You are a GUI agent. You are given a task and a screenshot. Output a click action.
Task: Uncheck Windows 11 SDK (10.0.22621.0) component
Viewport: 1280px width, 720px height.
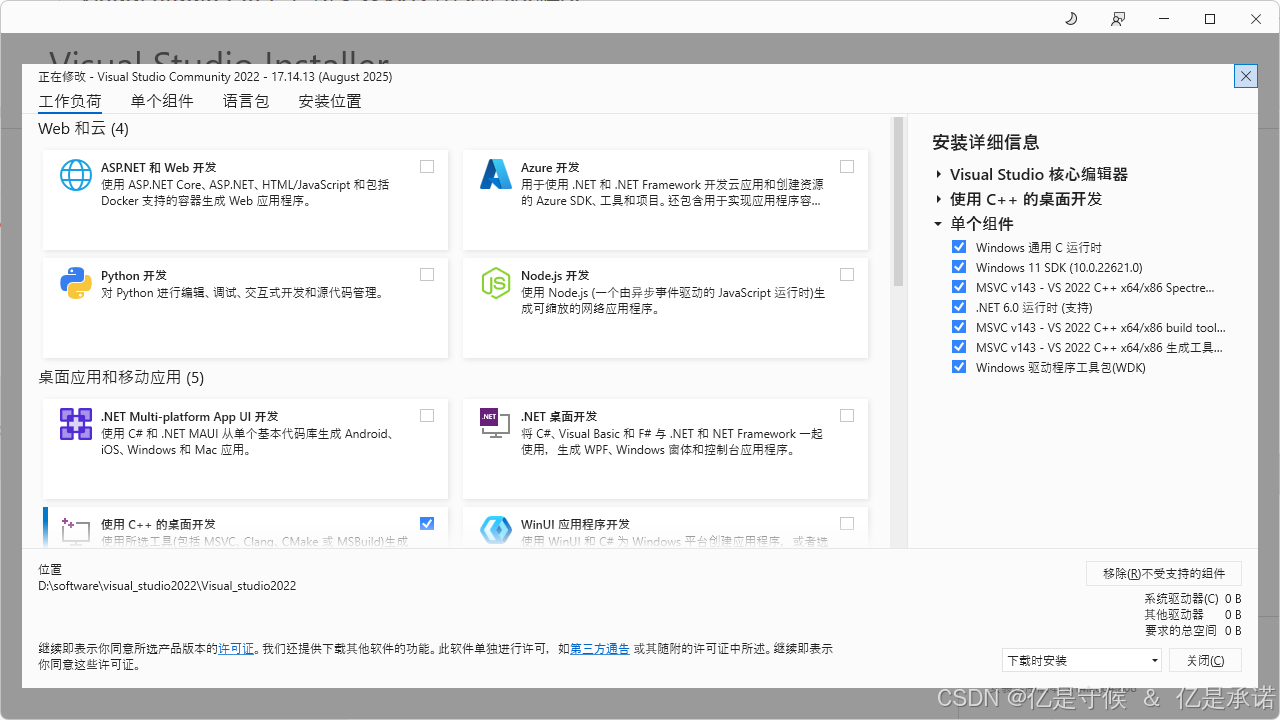[959, 267]
